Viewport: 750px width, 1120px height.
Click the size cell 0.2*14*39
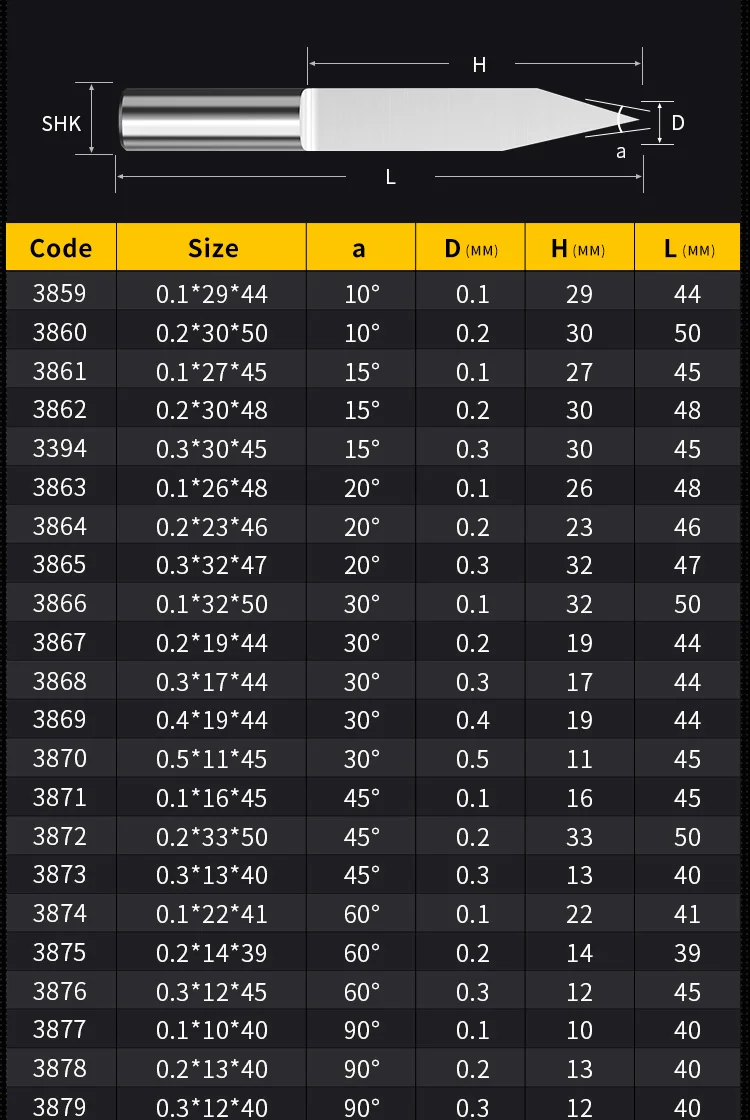point(212,953)
